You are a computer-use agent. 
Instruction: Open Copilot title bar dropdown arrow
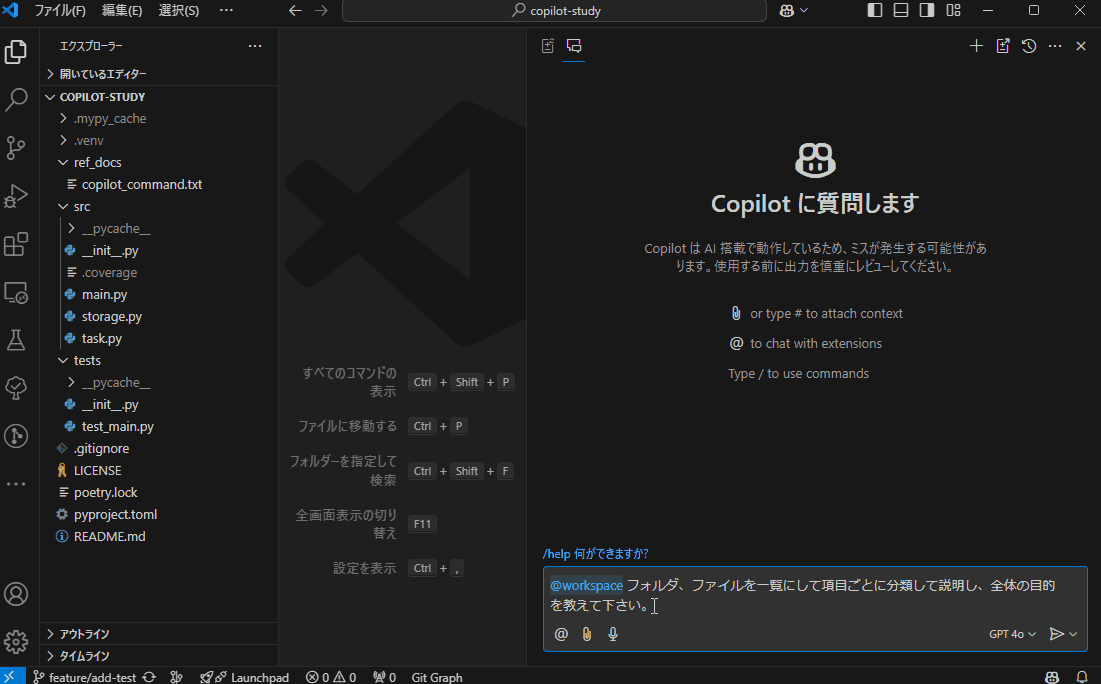pos(805,11)
